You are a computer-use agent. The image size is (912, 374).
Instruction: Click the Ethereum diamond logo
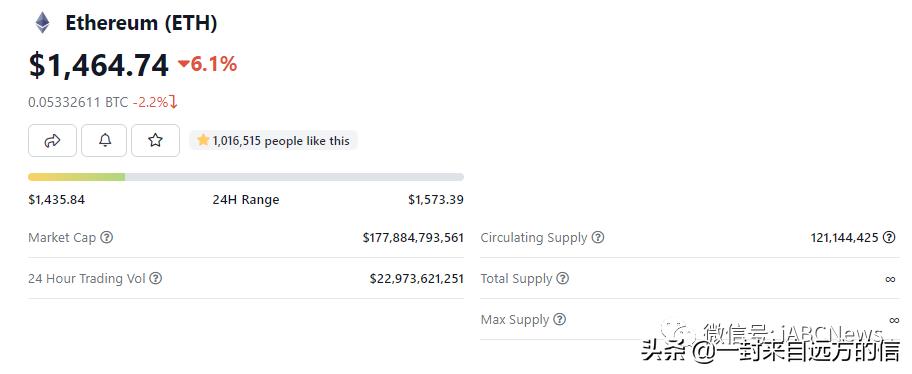42,23
